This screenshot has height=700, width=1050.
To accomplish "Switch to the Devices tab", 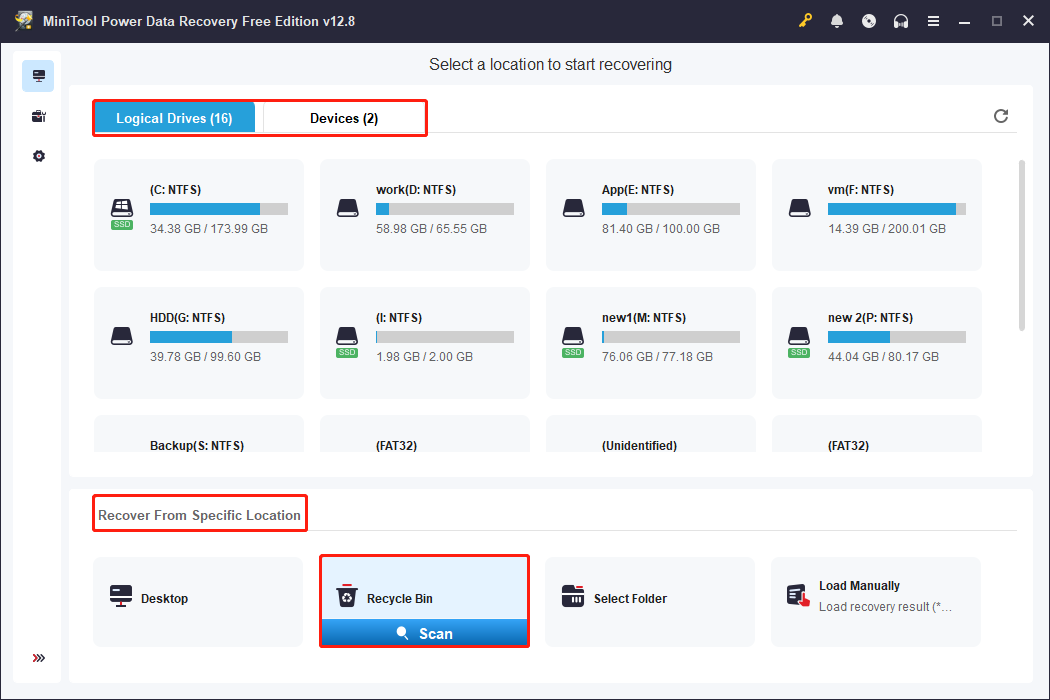I will pos(342,117).
